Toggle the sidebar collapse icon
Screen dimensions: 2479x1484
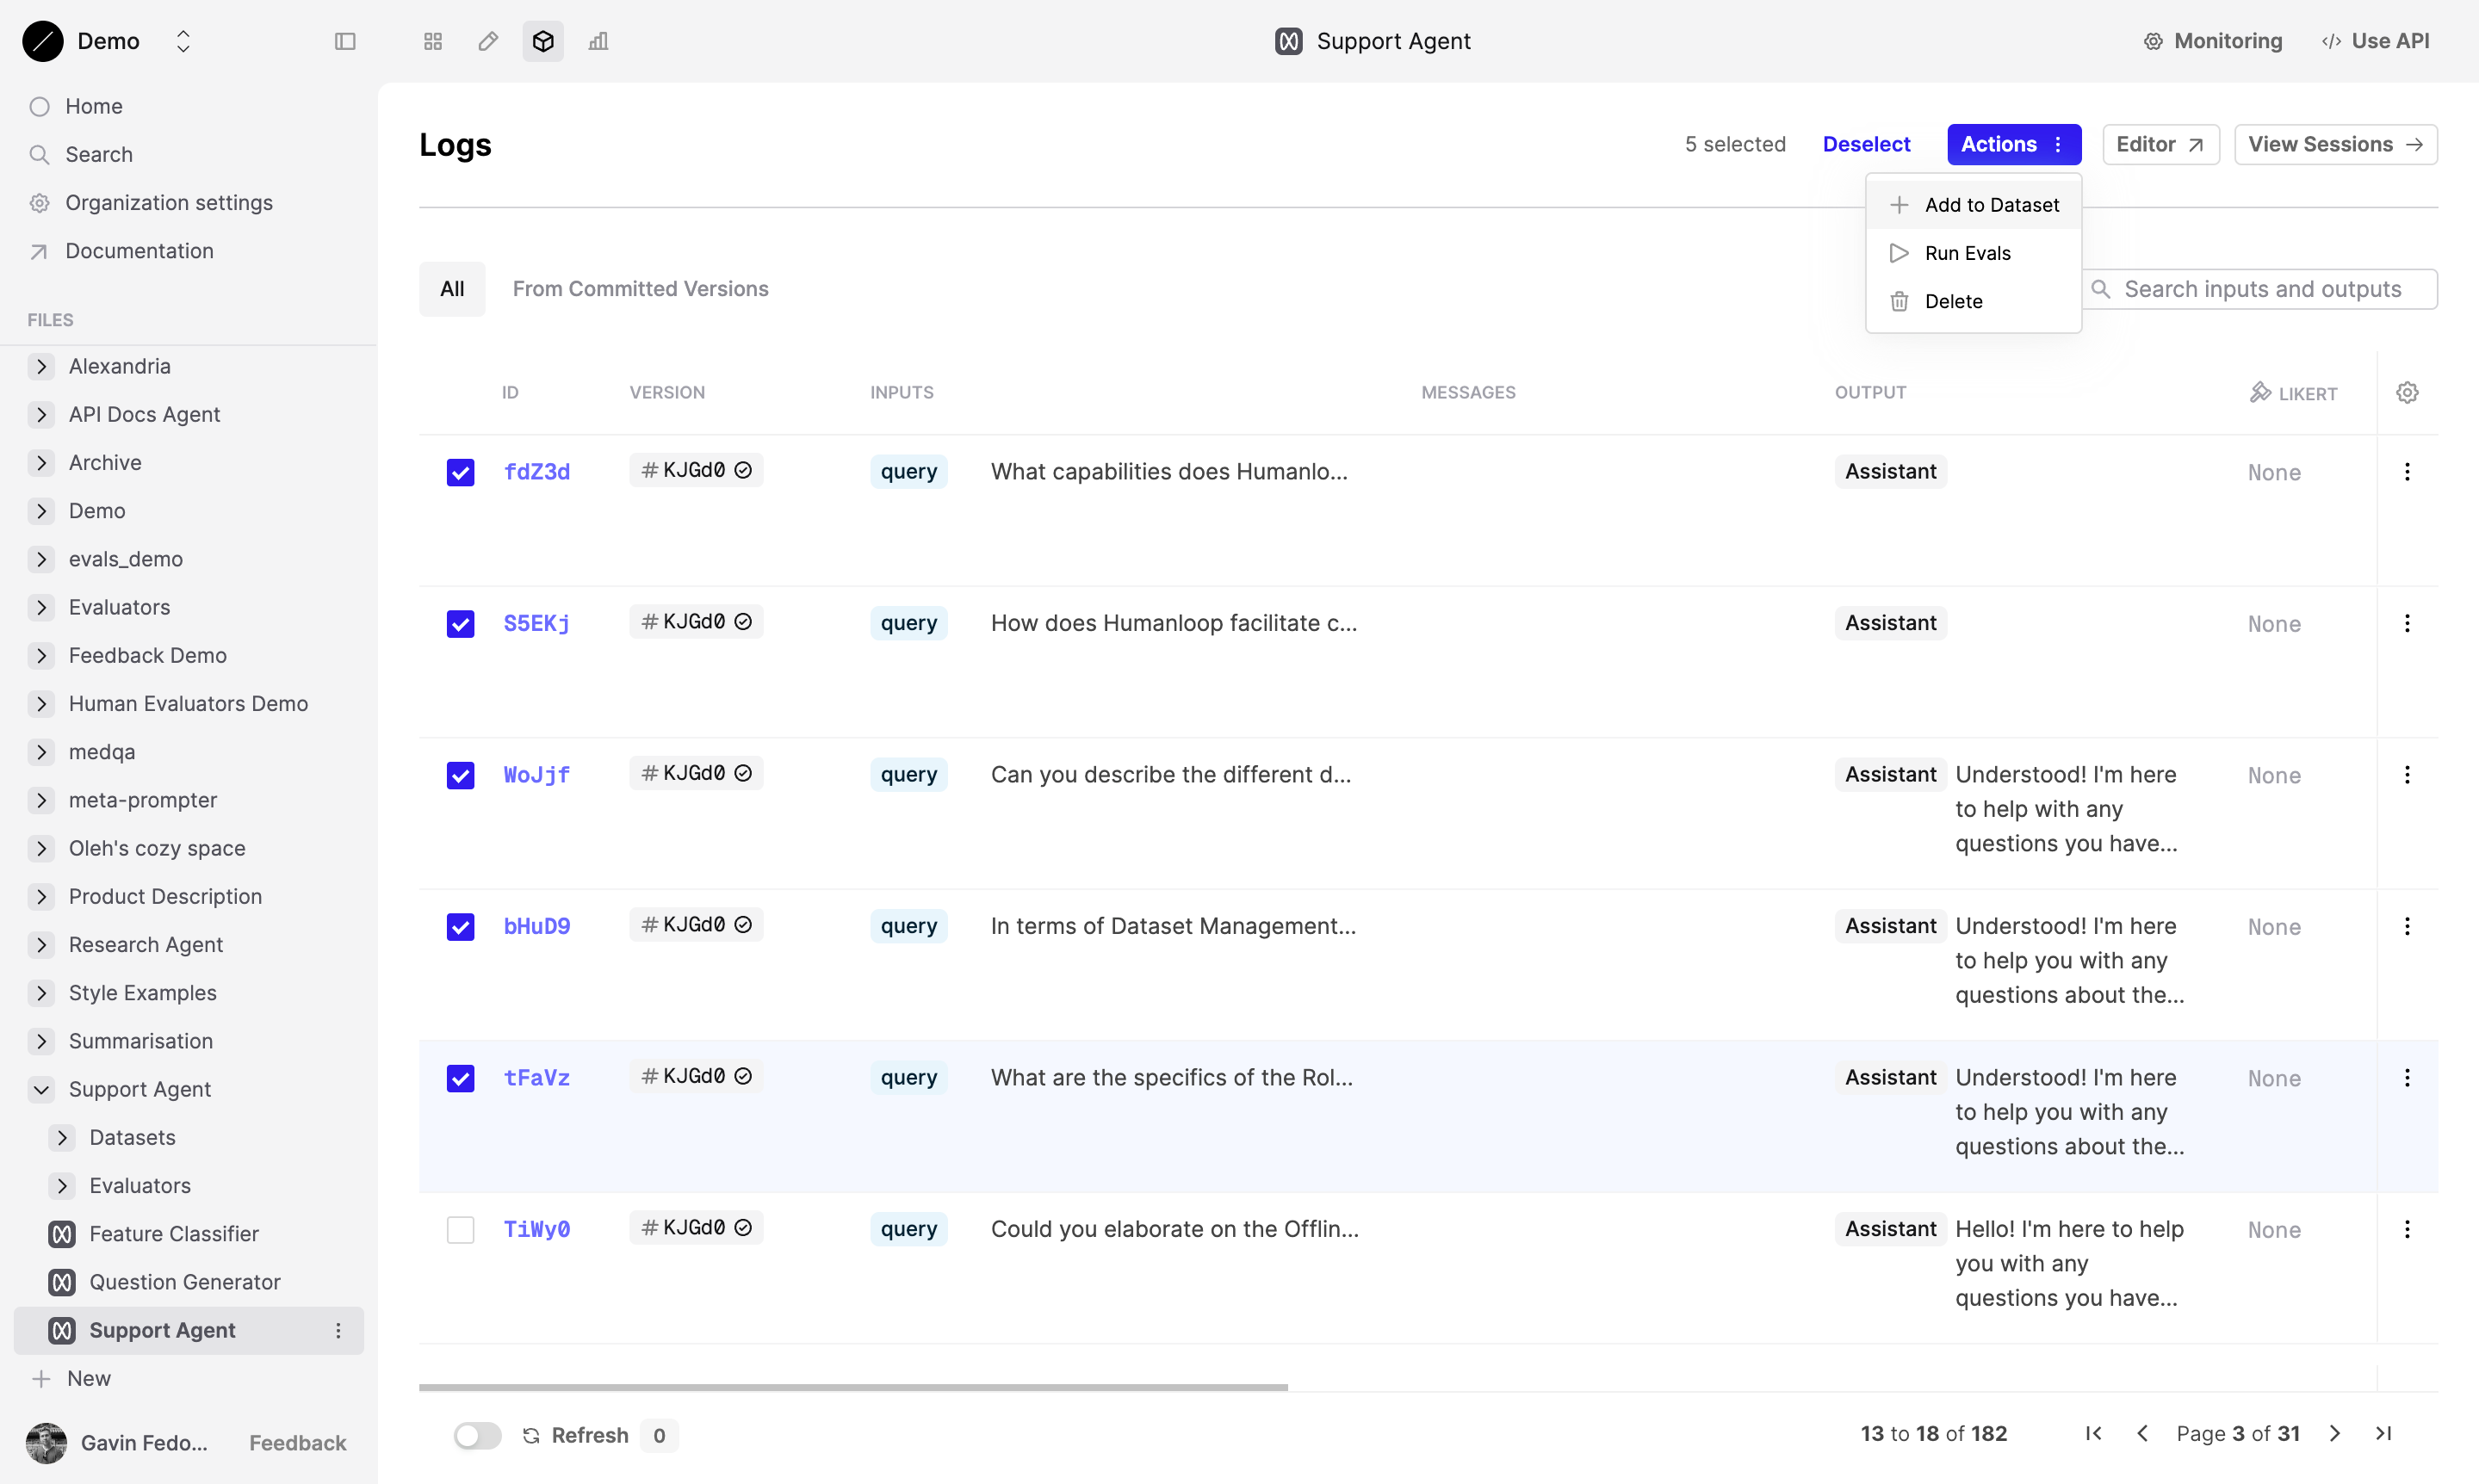coord(345,41)
